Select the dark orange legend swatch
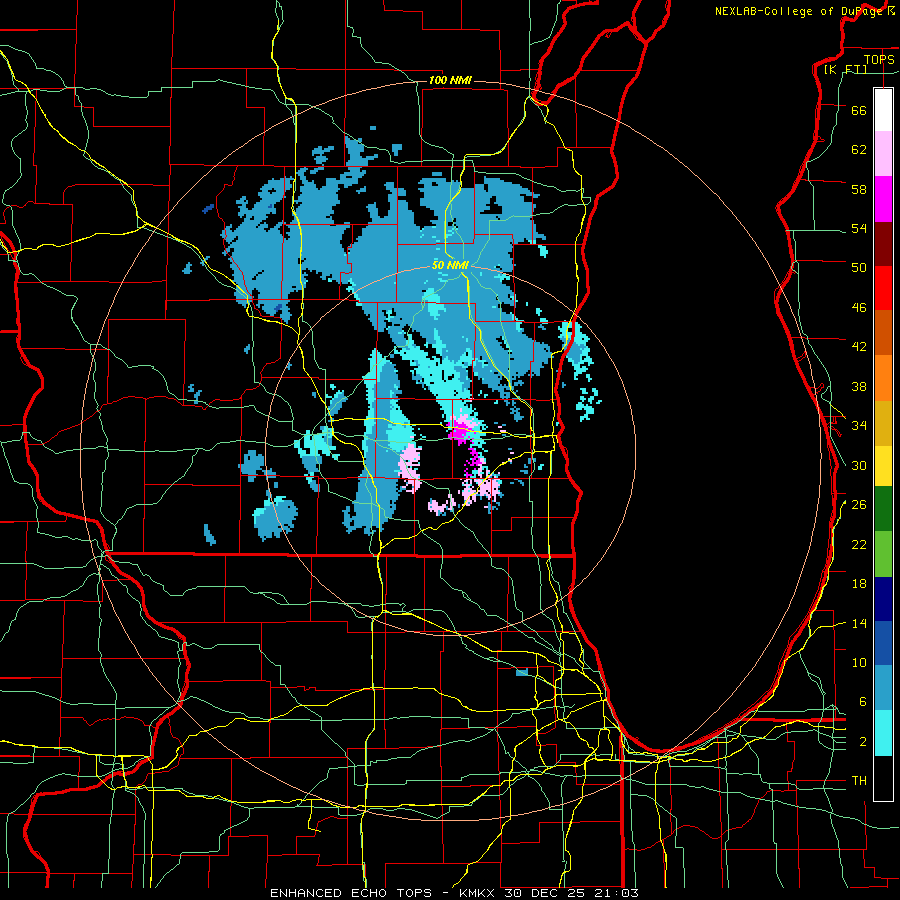 coord(883,332)
